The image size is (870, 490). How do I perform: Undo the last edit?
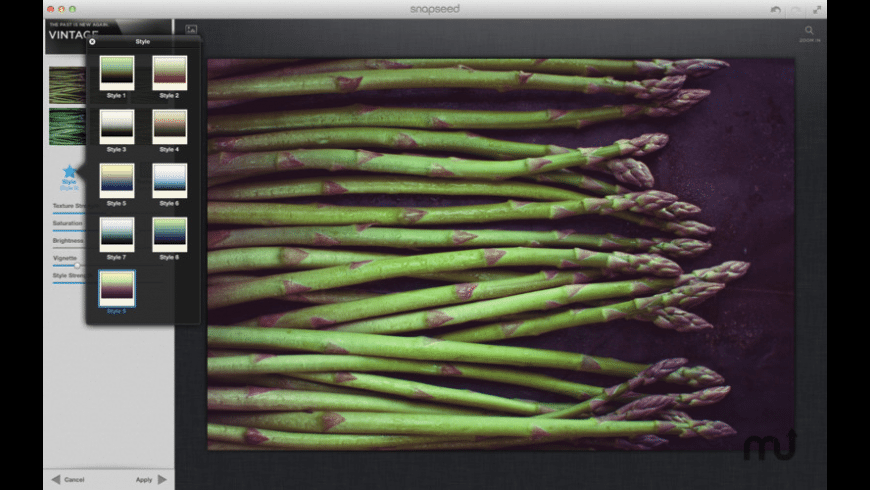(x=776, y=9)
